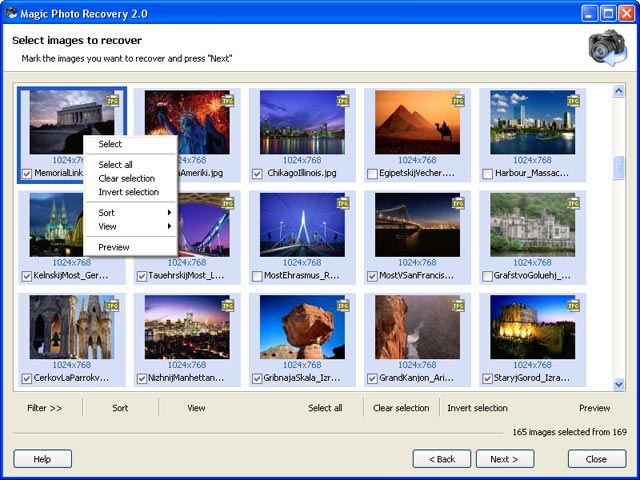Click the vertical scrollbar down arrow
Screen dimensions: 640x480
[x=619, y=384]
